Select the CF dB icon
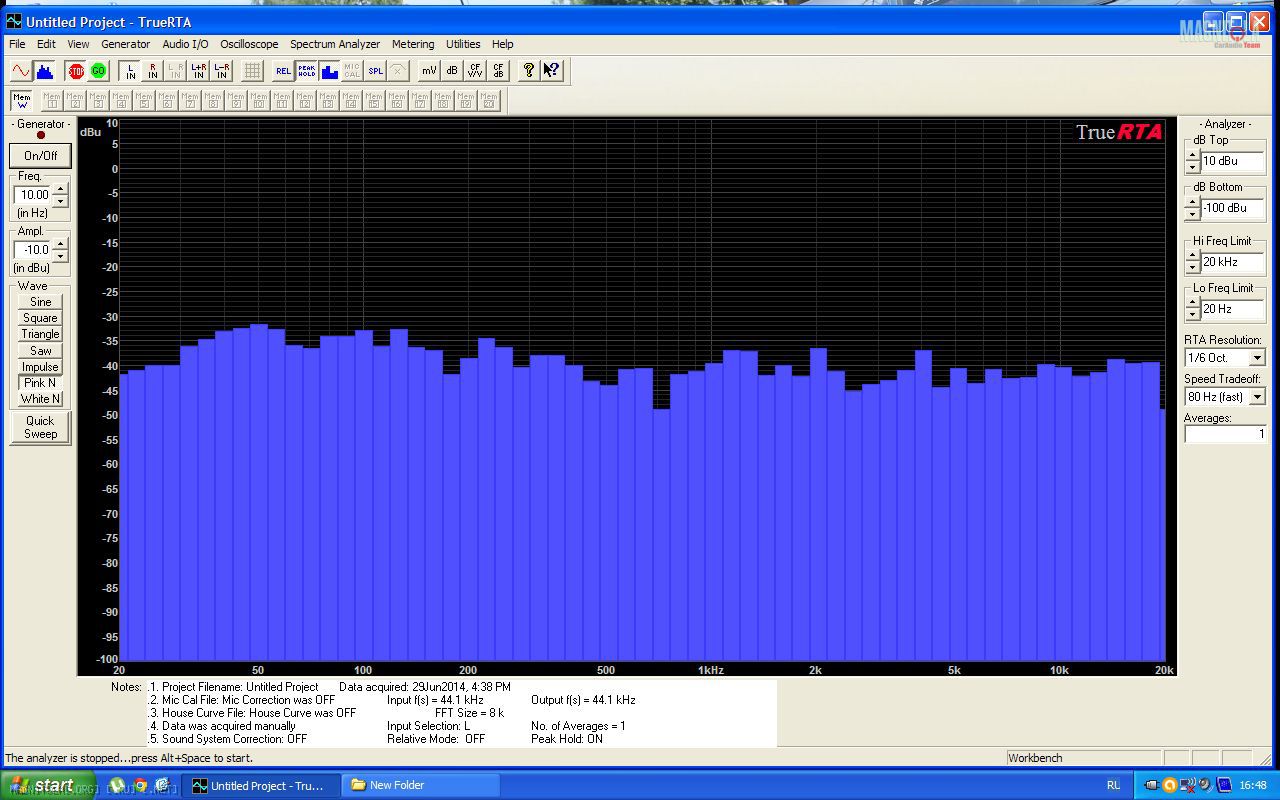This screenshot has height=800, width=1280. pos(498,70)
